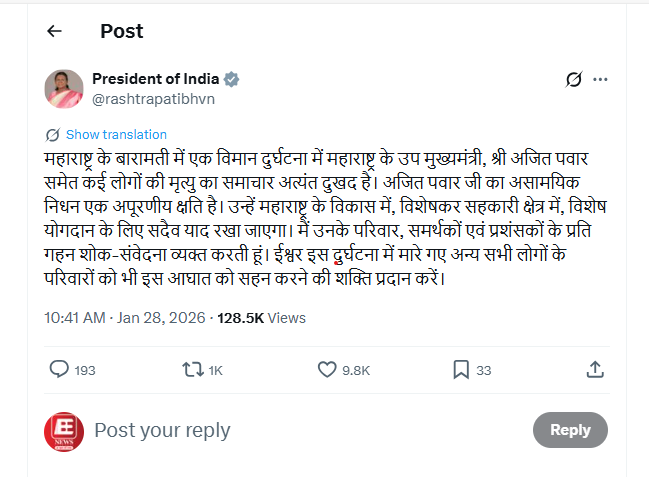The width and height of the screenshot is (649, 477).
Task: Click the Show translation link
Action: pyautogui.click(x=116, y=134)
